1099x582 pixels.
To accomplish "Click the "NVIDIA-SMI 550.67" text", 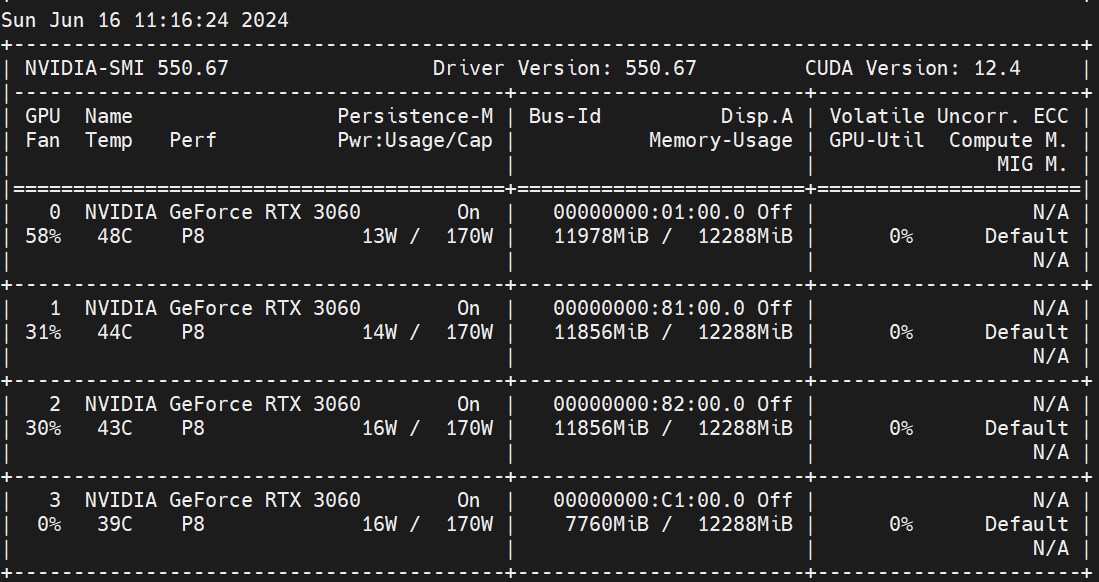I will tap(127, 68).
